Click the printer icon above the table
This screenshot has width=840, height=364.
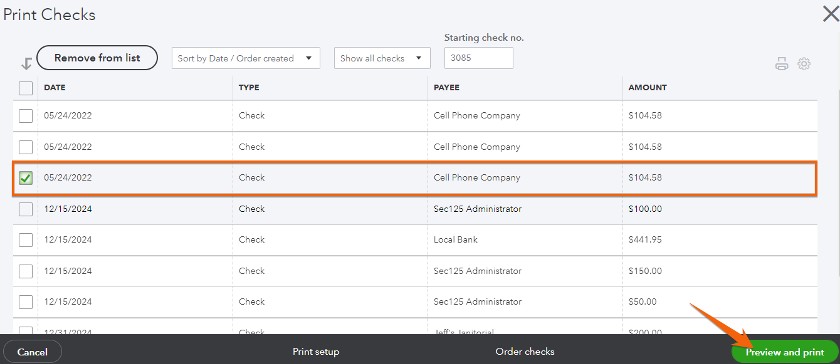pyautogui.click(x=782, y=64)
